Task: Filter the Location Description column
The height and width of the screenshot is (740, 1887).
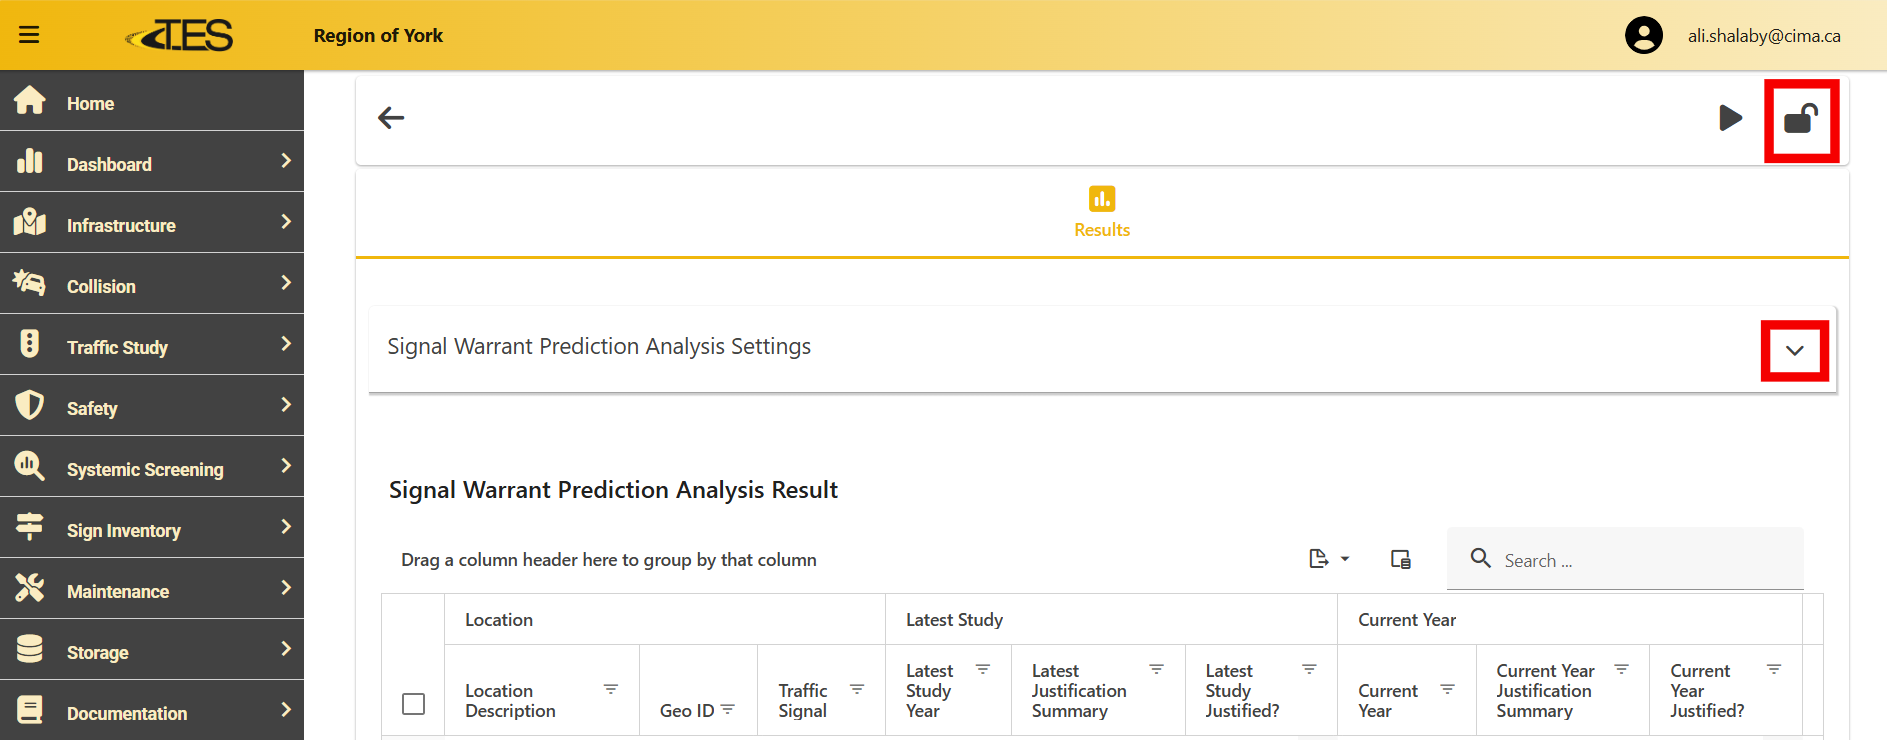Action: point(610,689)
